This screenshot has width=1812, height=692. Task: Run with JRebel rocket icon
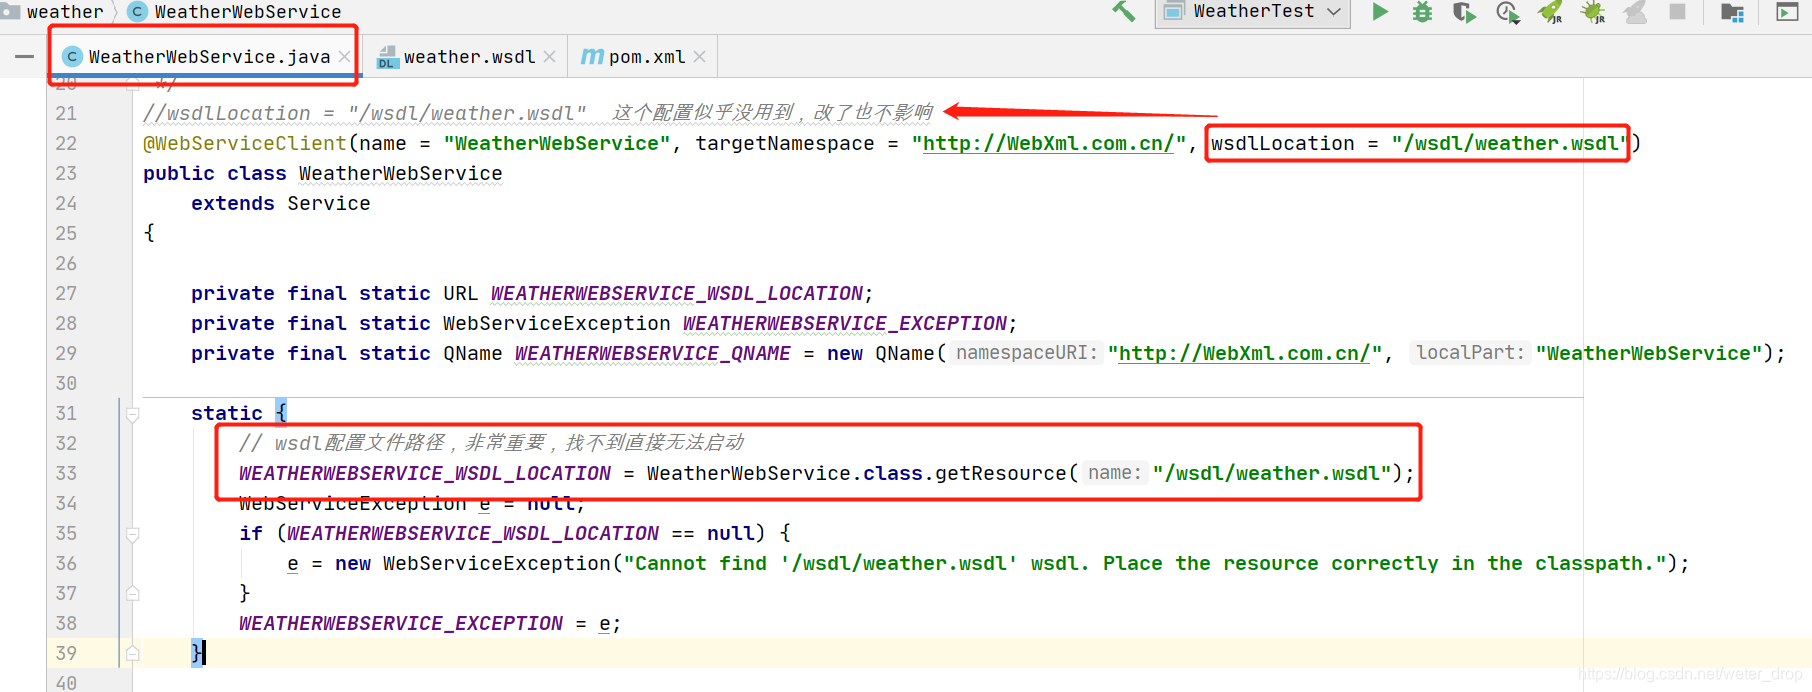1550,12
